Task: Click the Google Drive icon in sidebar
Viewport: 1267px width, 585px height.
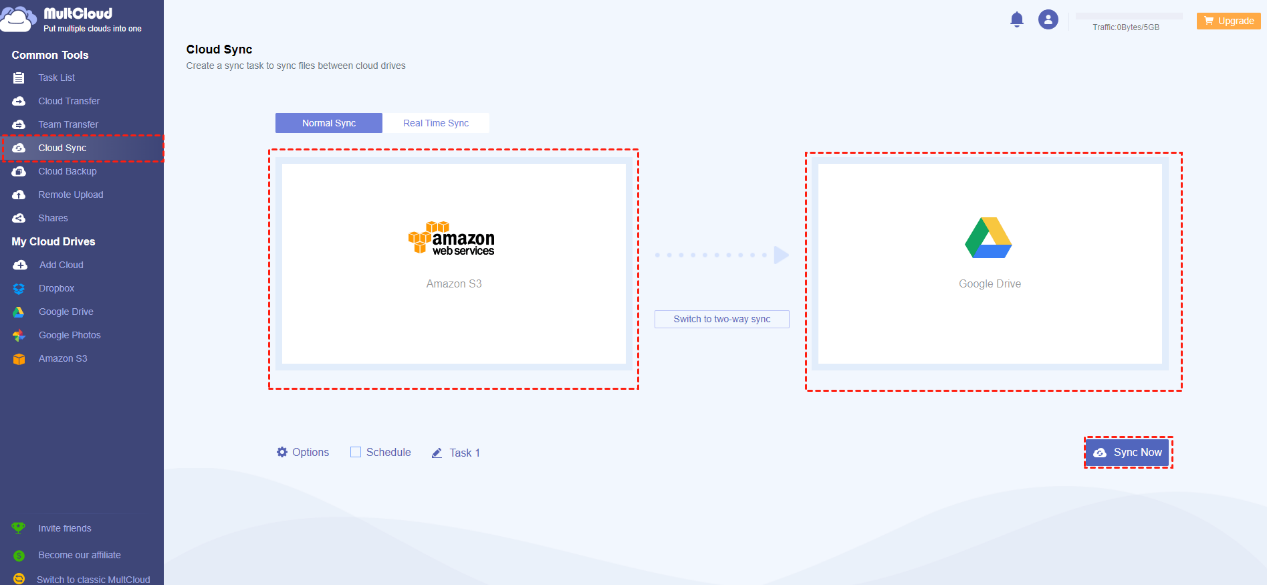Action: pyautogui.click(x=18, y=312)
